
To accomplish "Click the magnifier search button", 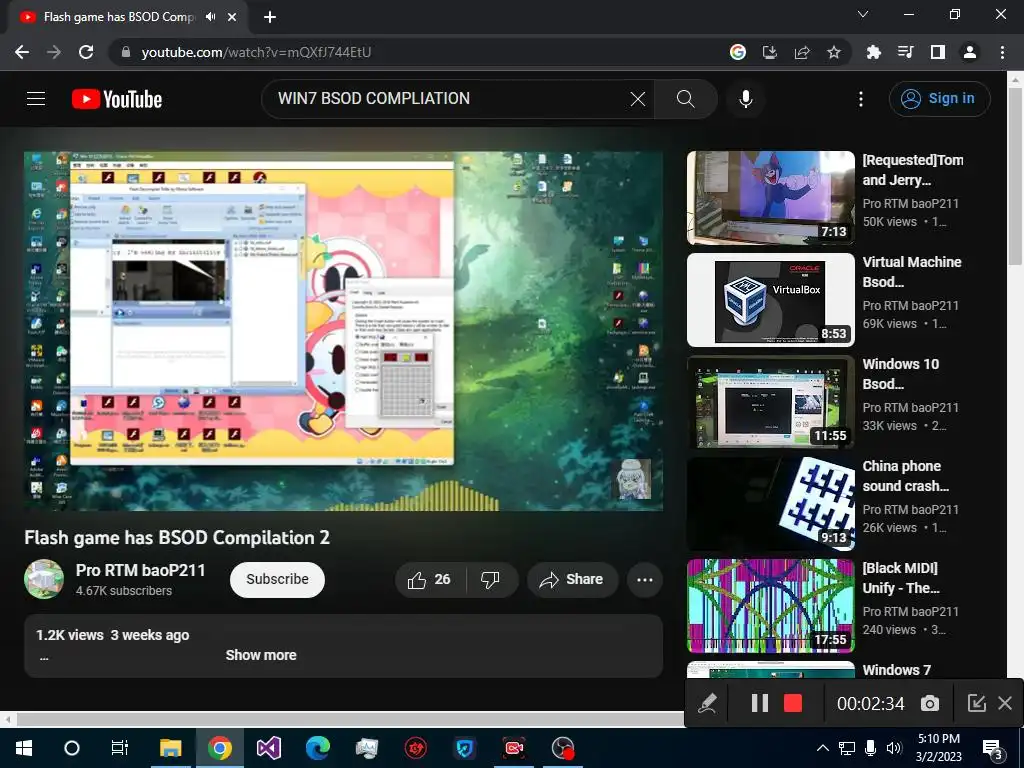I will tap(685, 99).
